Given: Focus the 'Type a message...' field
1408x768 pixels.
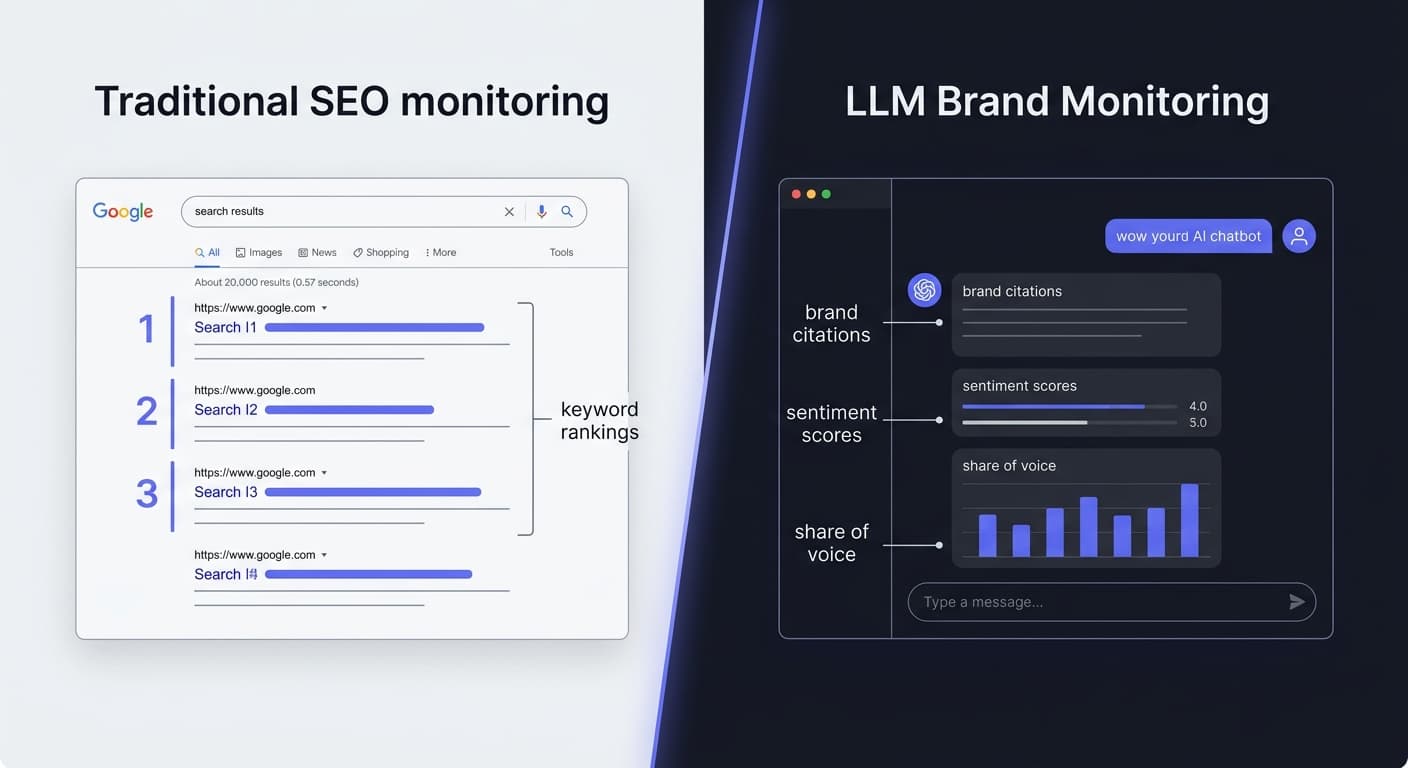Looking at the screenshot, I should (1111, 602).
